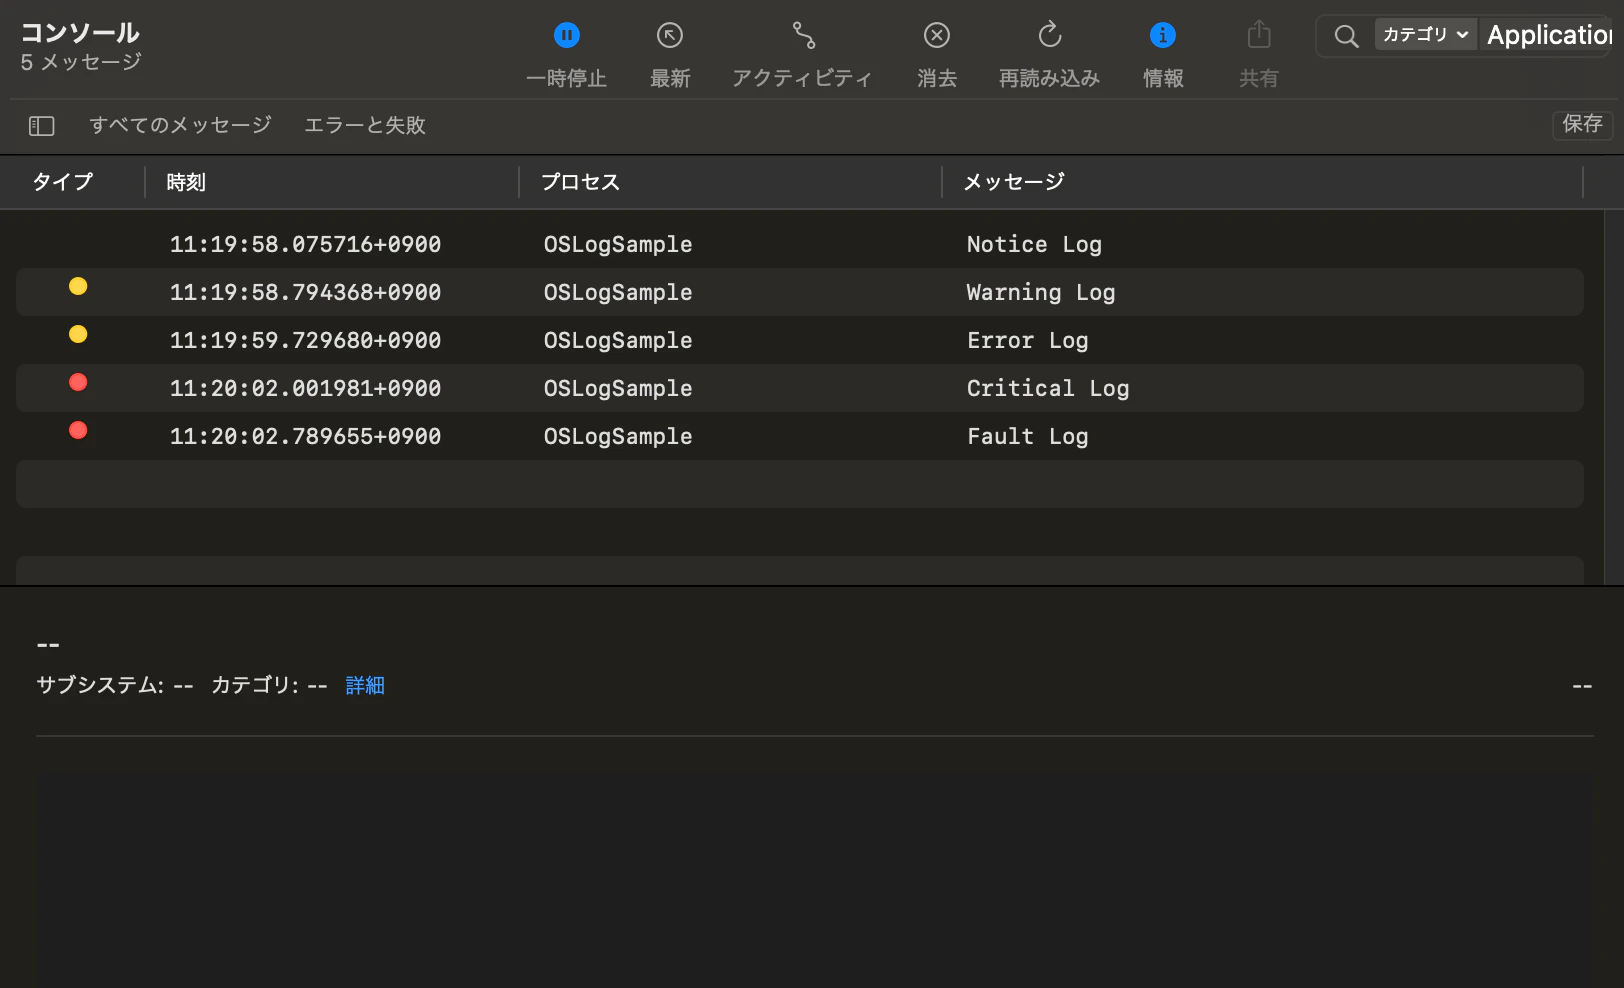Click timestamp 11:20:02.789655+0900
Screen dimensions: 1624x988
(x=305, y=436)
